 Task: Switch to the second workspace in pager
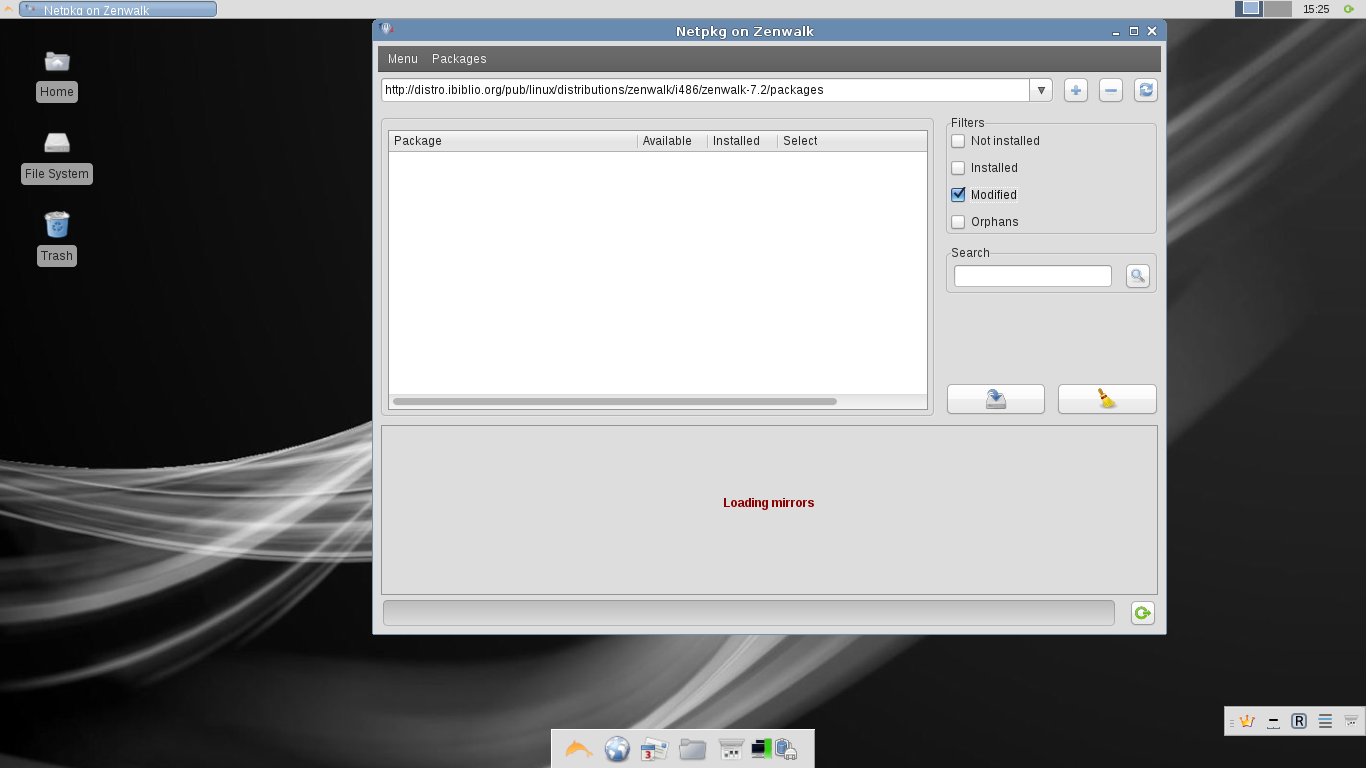click(x=1278, y=9)
